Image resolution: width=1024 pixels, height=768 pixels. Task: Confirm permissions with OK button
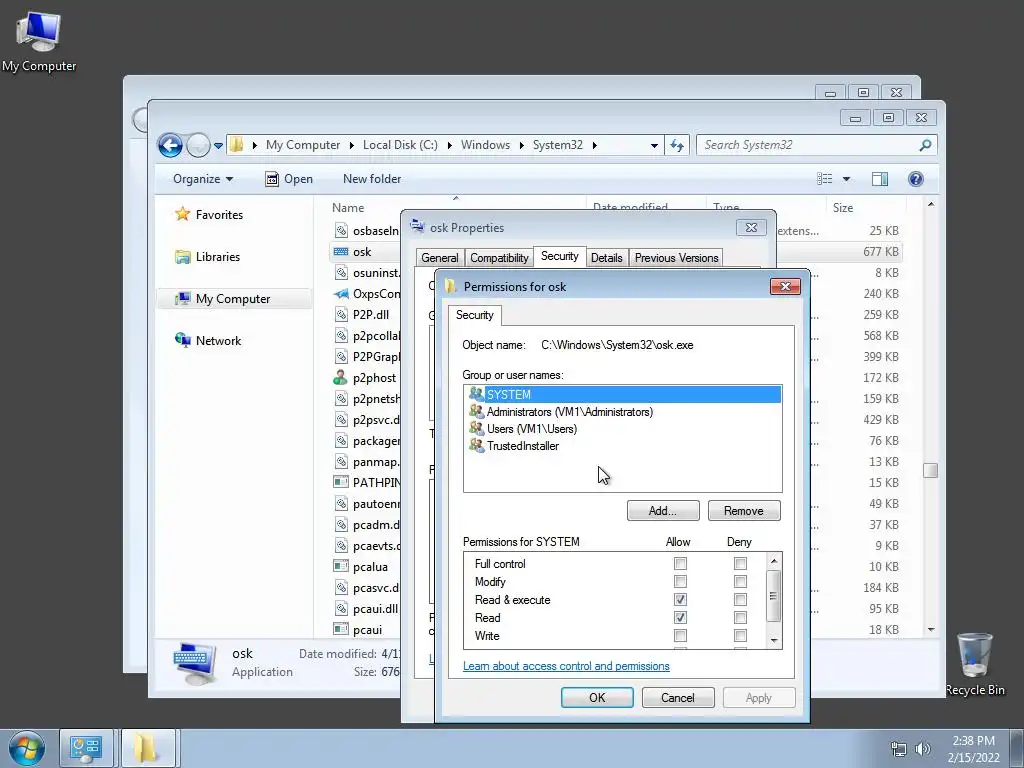click(597, 697)
